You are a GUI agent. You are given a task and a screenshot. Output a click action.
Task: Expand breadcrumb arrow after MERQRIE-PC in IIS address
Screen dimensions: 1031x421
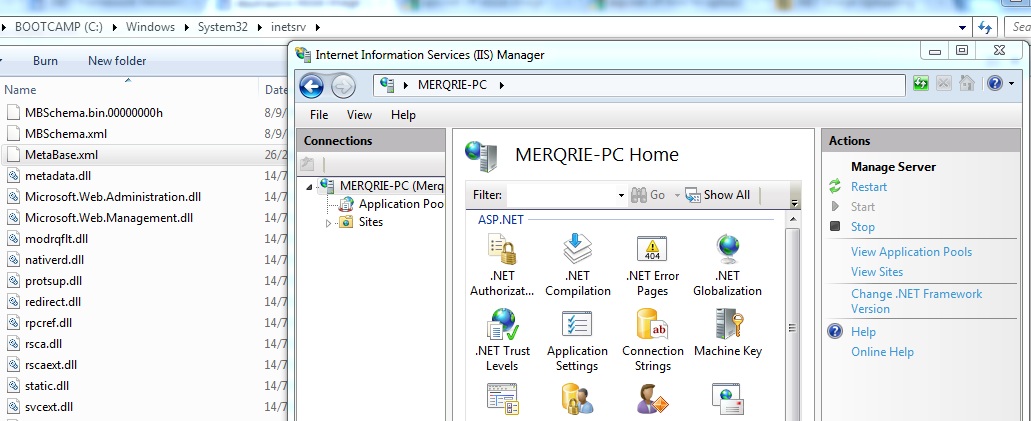pyautogui.click(x=502, y=85)
